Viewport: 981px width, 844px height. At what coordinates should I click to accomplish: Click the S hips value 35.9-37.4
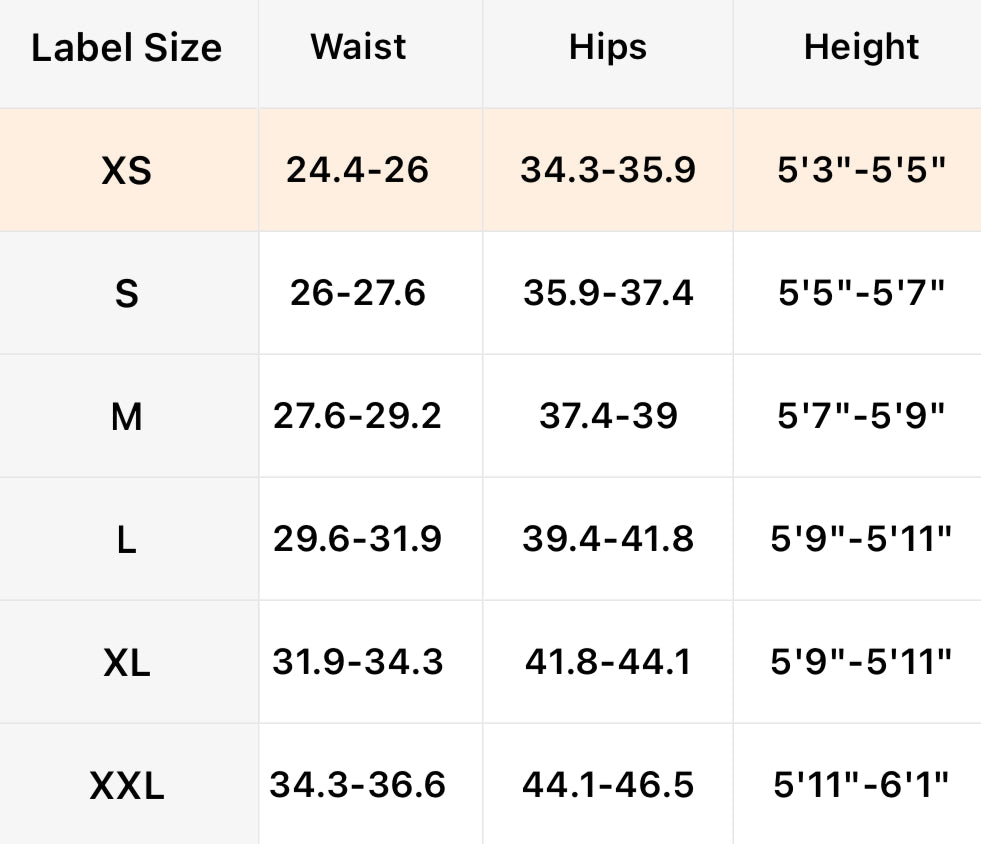coord(608,294)
